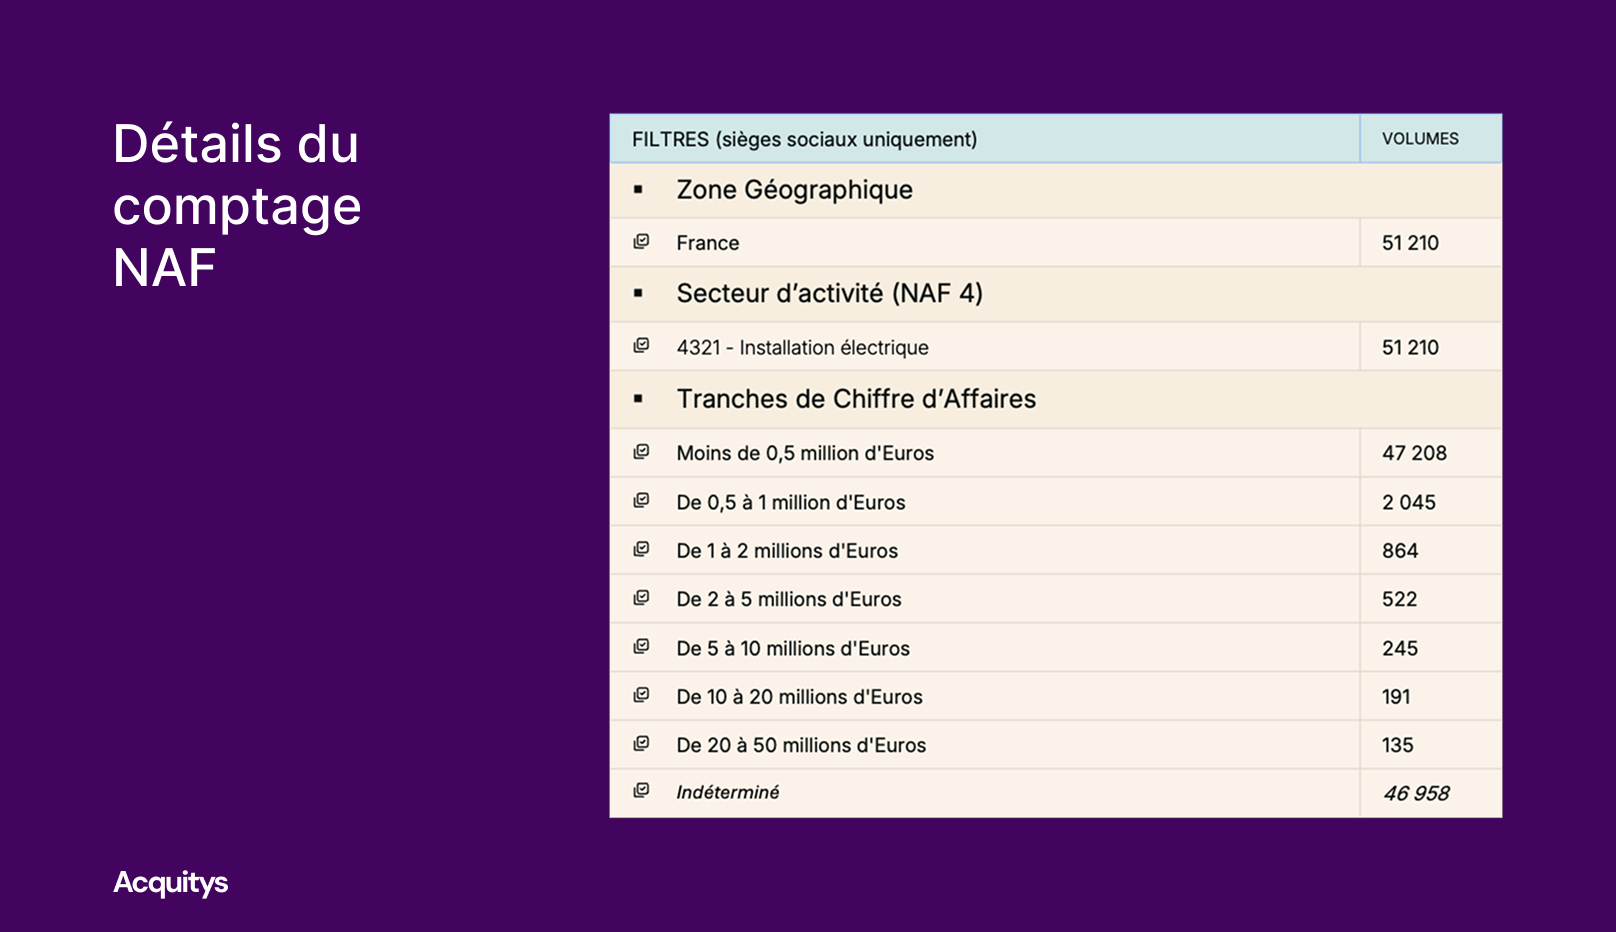This screenshot has width=1616, height=932.
Task: Collapse the Secteur d'activité (NAF 4) bullet
Action: coord(638,294)
